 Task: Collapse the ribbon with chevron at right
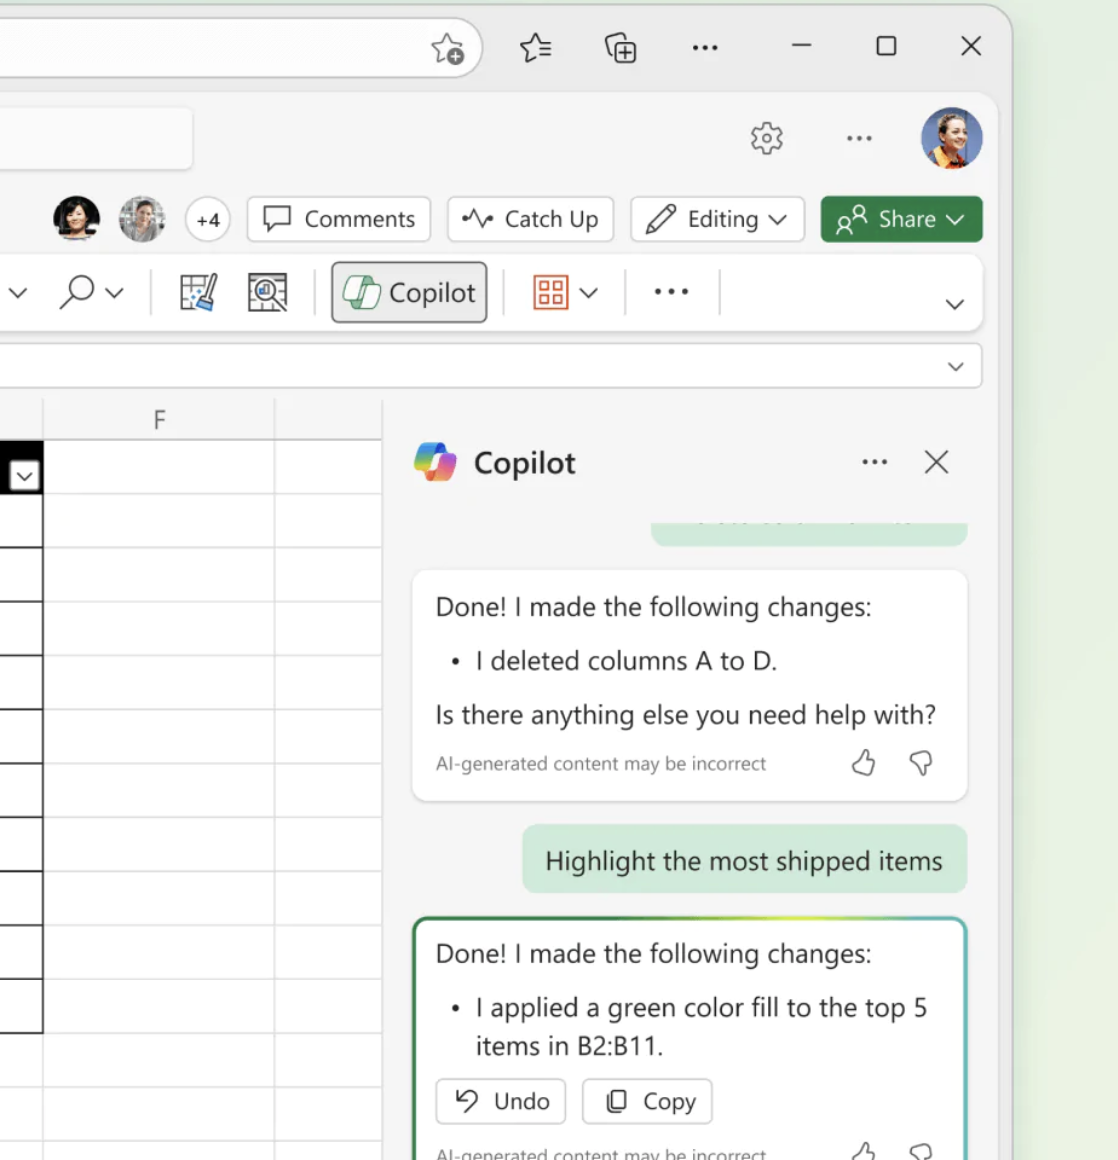pos(955,304)
